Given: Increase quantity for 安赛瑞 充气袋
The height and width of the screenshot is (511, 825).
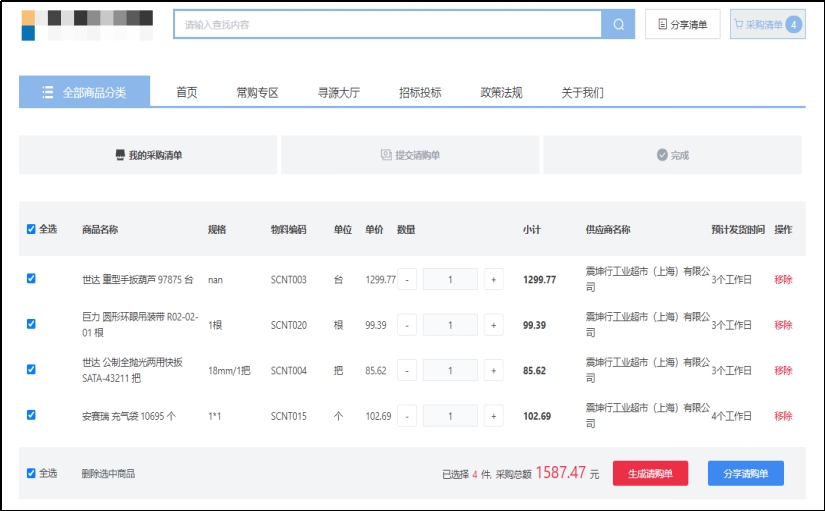Looking at the screenshot, I should pyautogui.click(x=493, y=416).
